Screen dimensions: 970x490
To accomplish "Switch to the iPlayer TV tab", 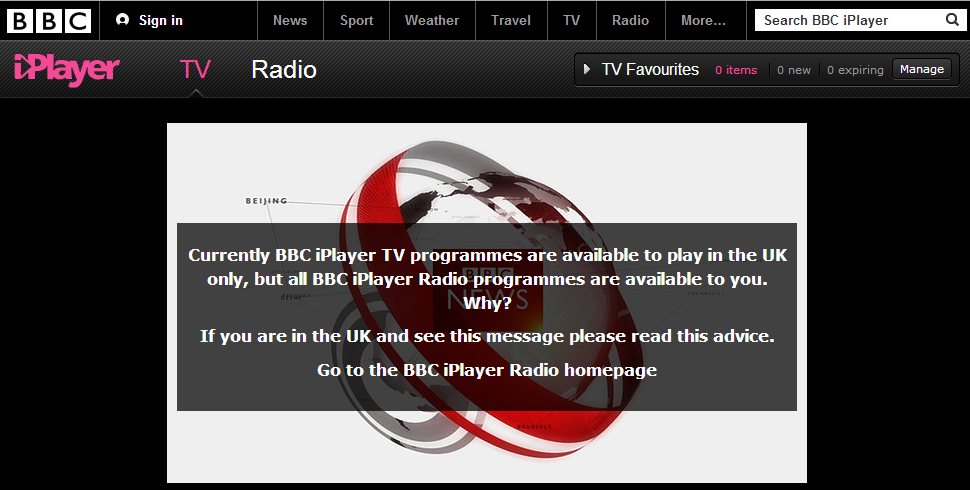I will (x=195, y=69).
